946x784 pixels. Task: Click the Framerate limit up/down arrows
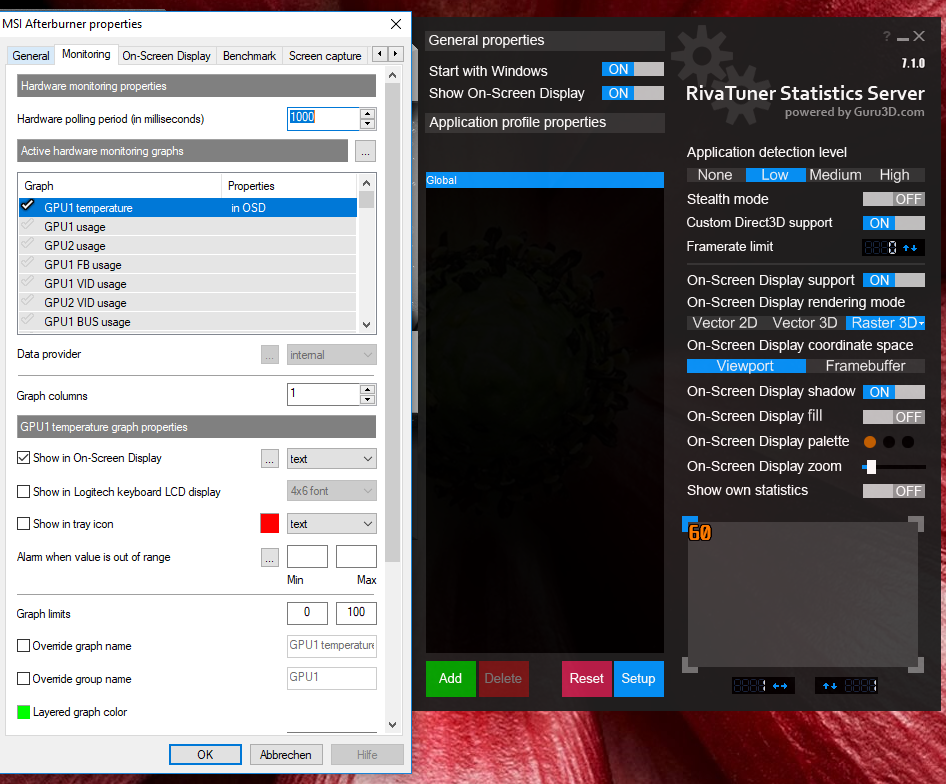pos(910,247)
